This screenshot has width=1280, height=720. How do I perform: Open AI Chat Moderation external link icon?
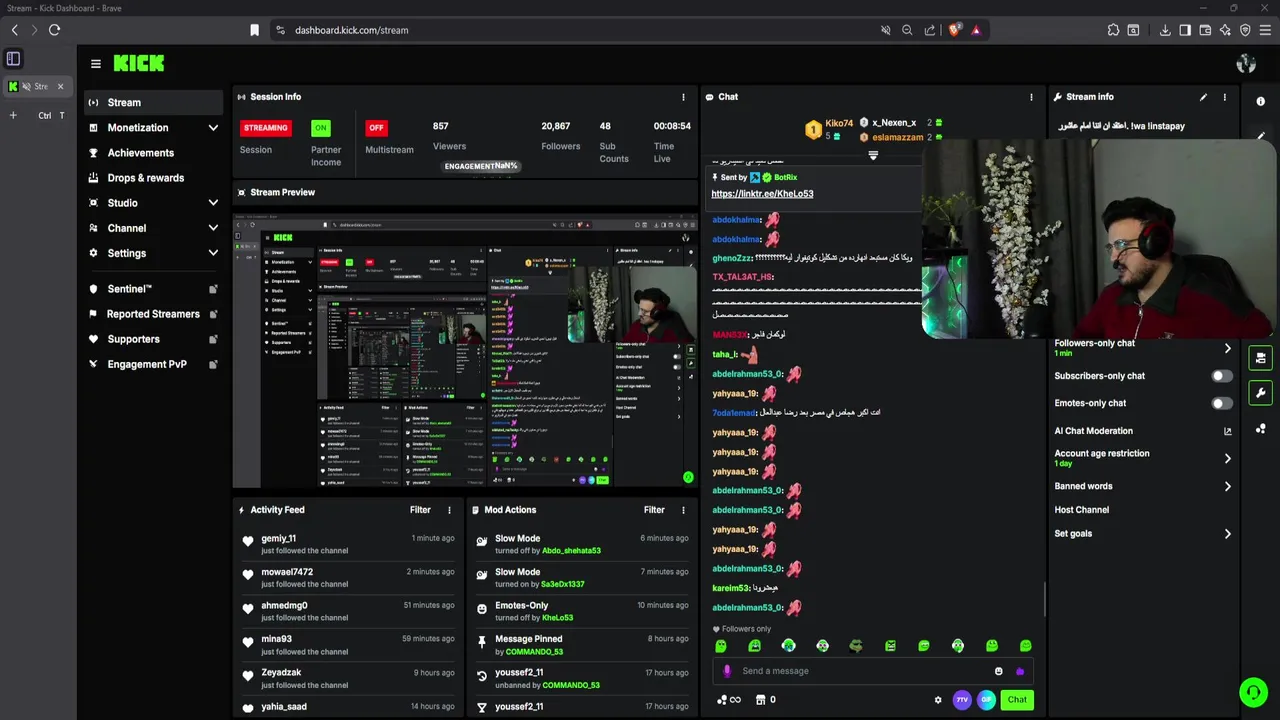tap(1228, 431)
